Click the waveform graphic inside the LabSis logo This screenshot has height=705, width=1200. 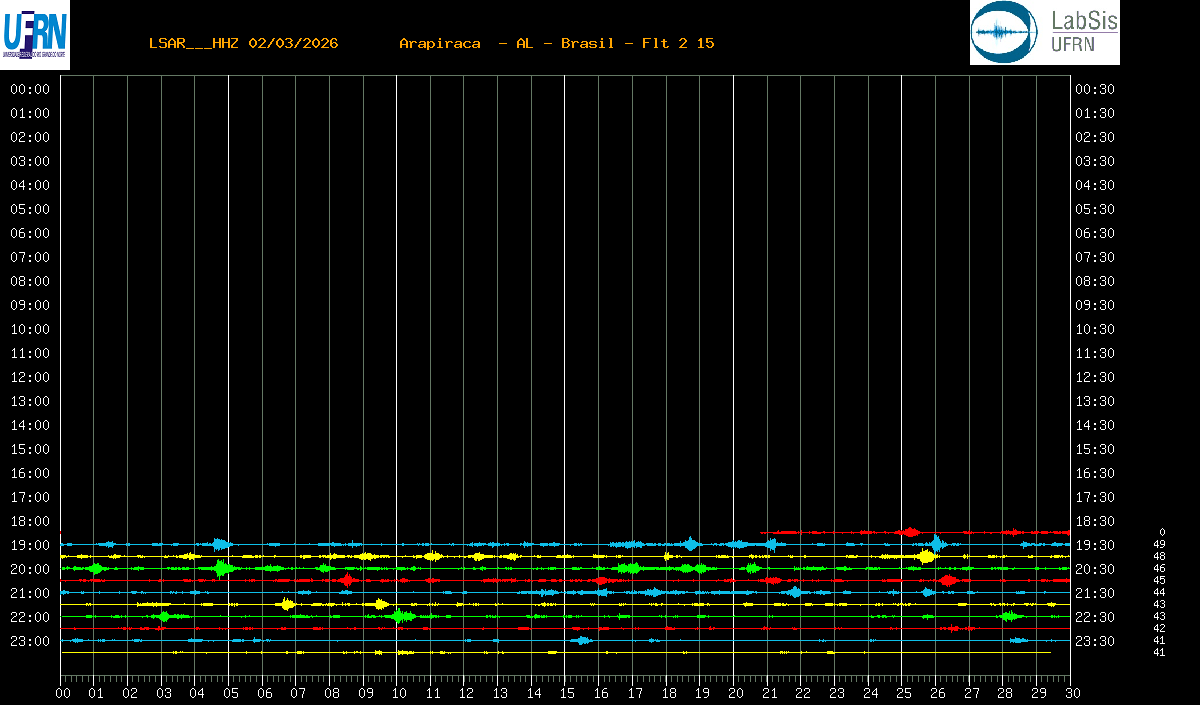(1000, 33)
